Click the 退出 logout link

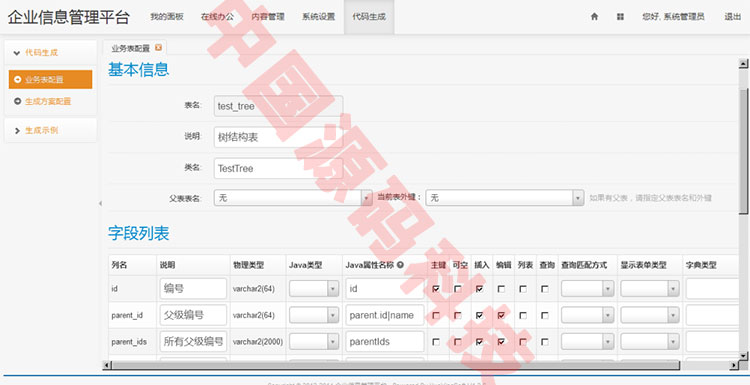(x=732, y=17)
